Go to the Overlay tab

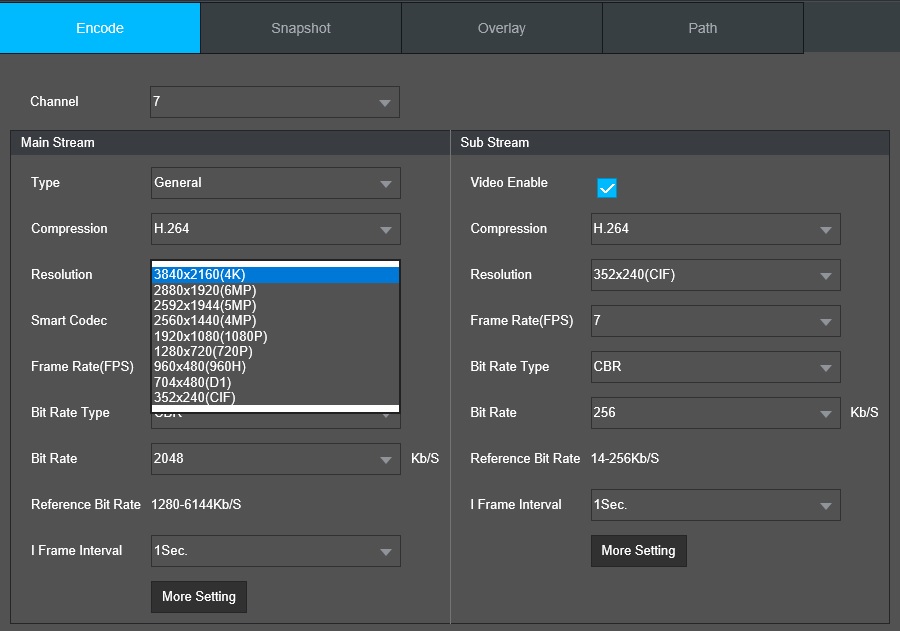502,28
